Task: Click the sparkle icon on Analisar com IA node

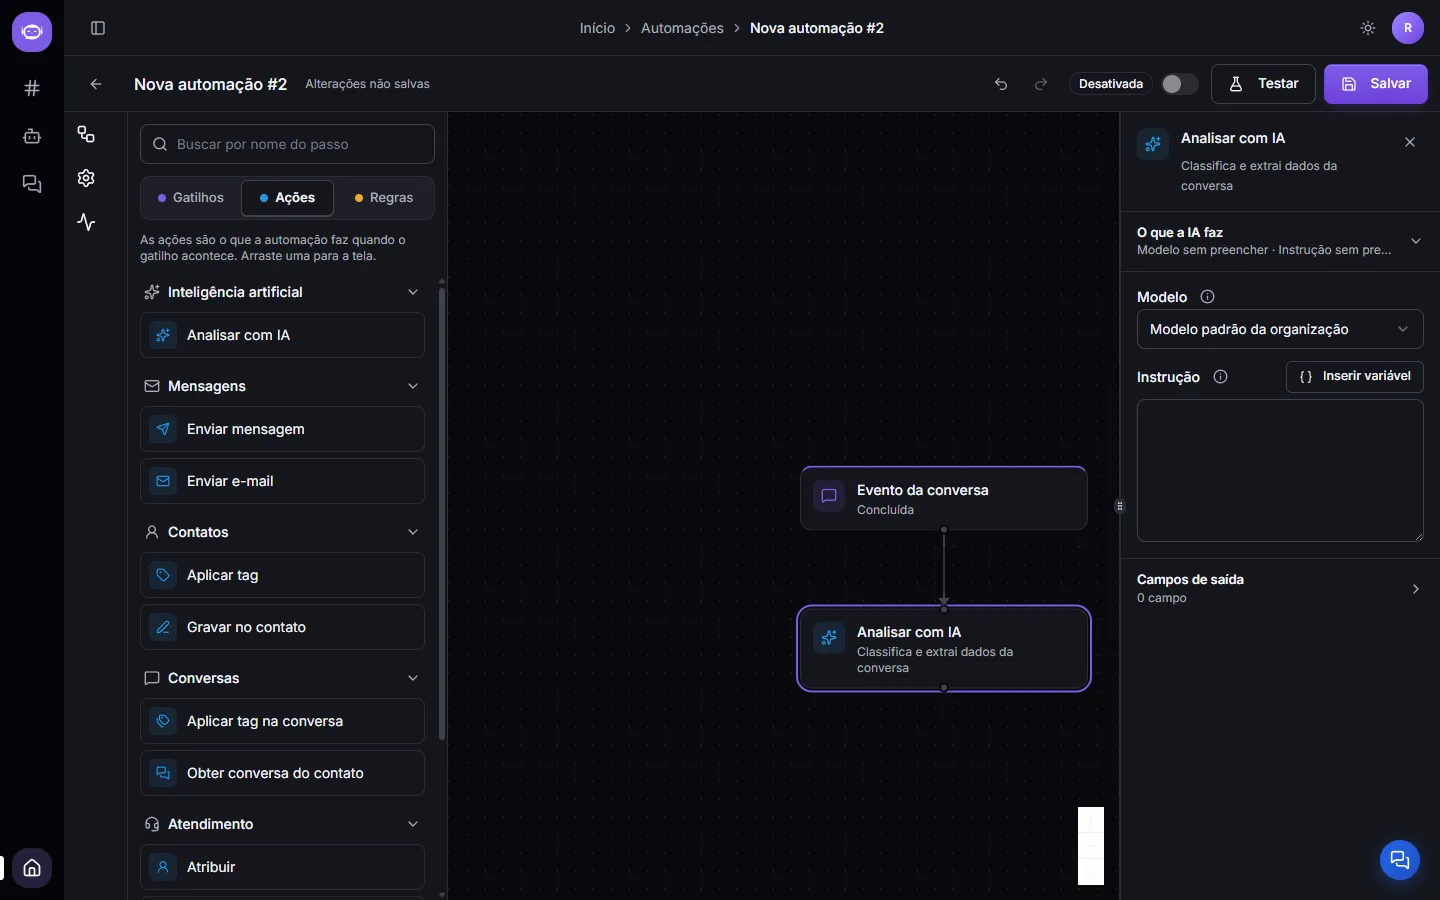Action: pos(829,638)
